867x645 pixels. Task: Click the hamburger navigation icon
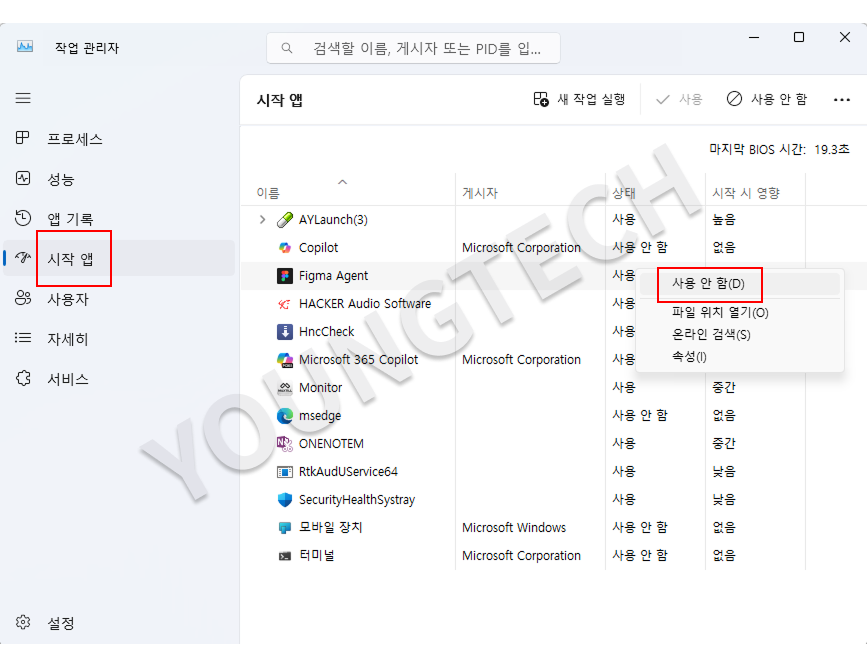22,97
